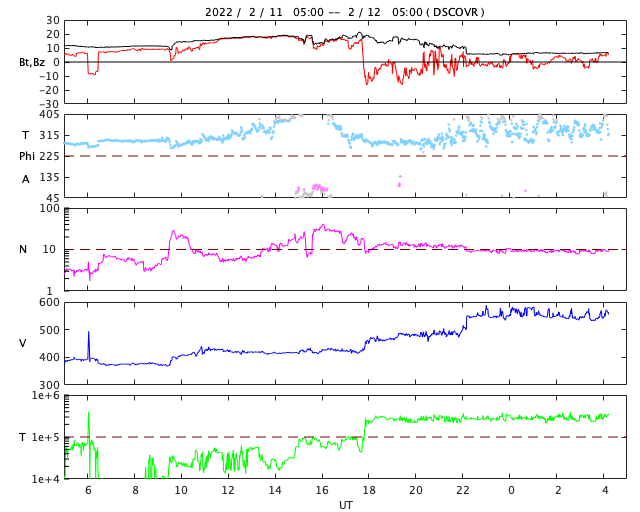
Task: Click the '20' tick on the Bt,Bz axis
Action: point(53,34)
